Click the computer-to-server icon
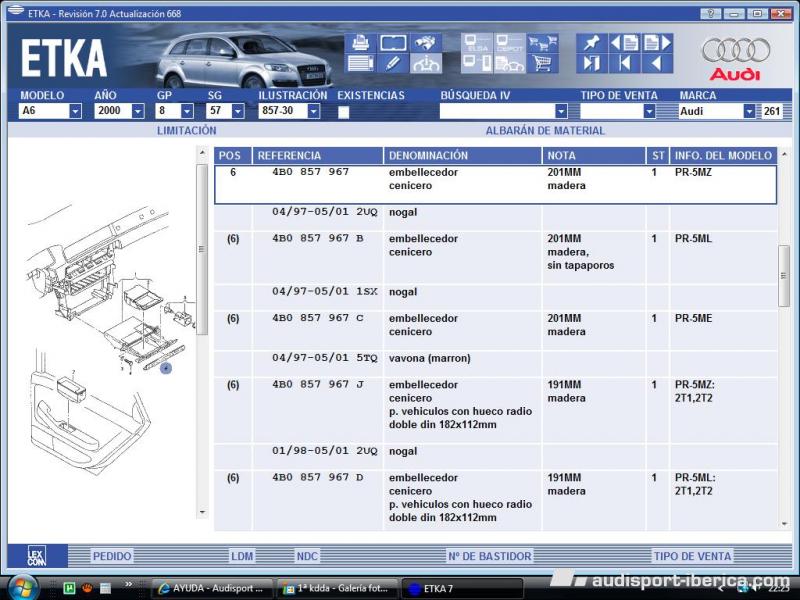This screenshot has width=800, height=600. click(x=477, y=64)
